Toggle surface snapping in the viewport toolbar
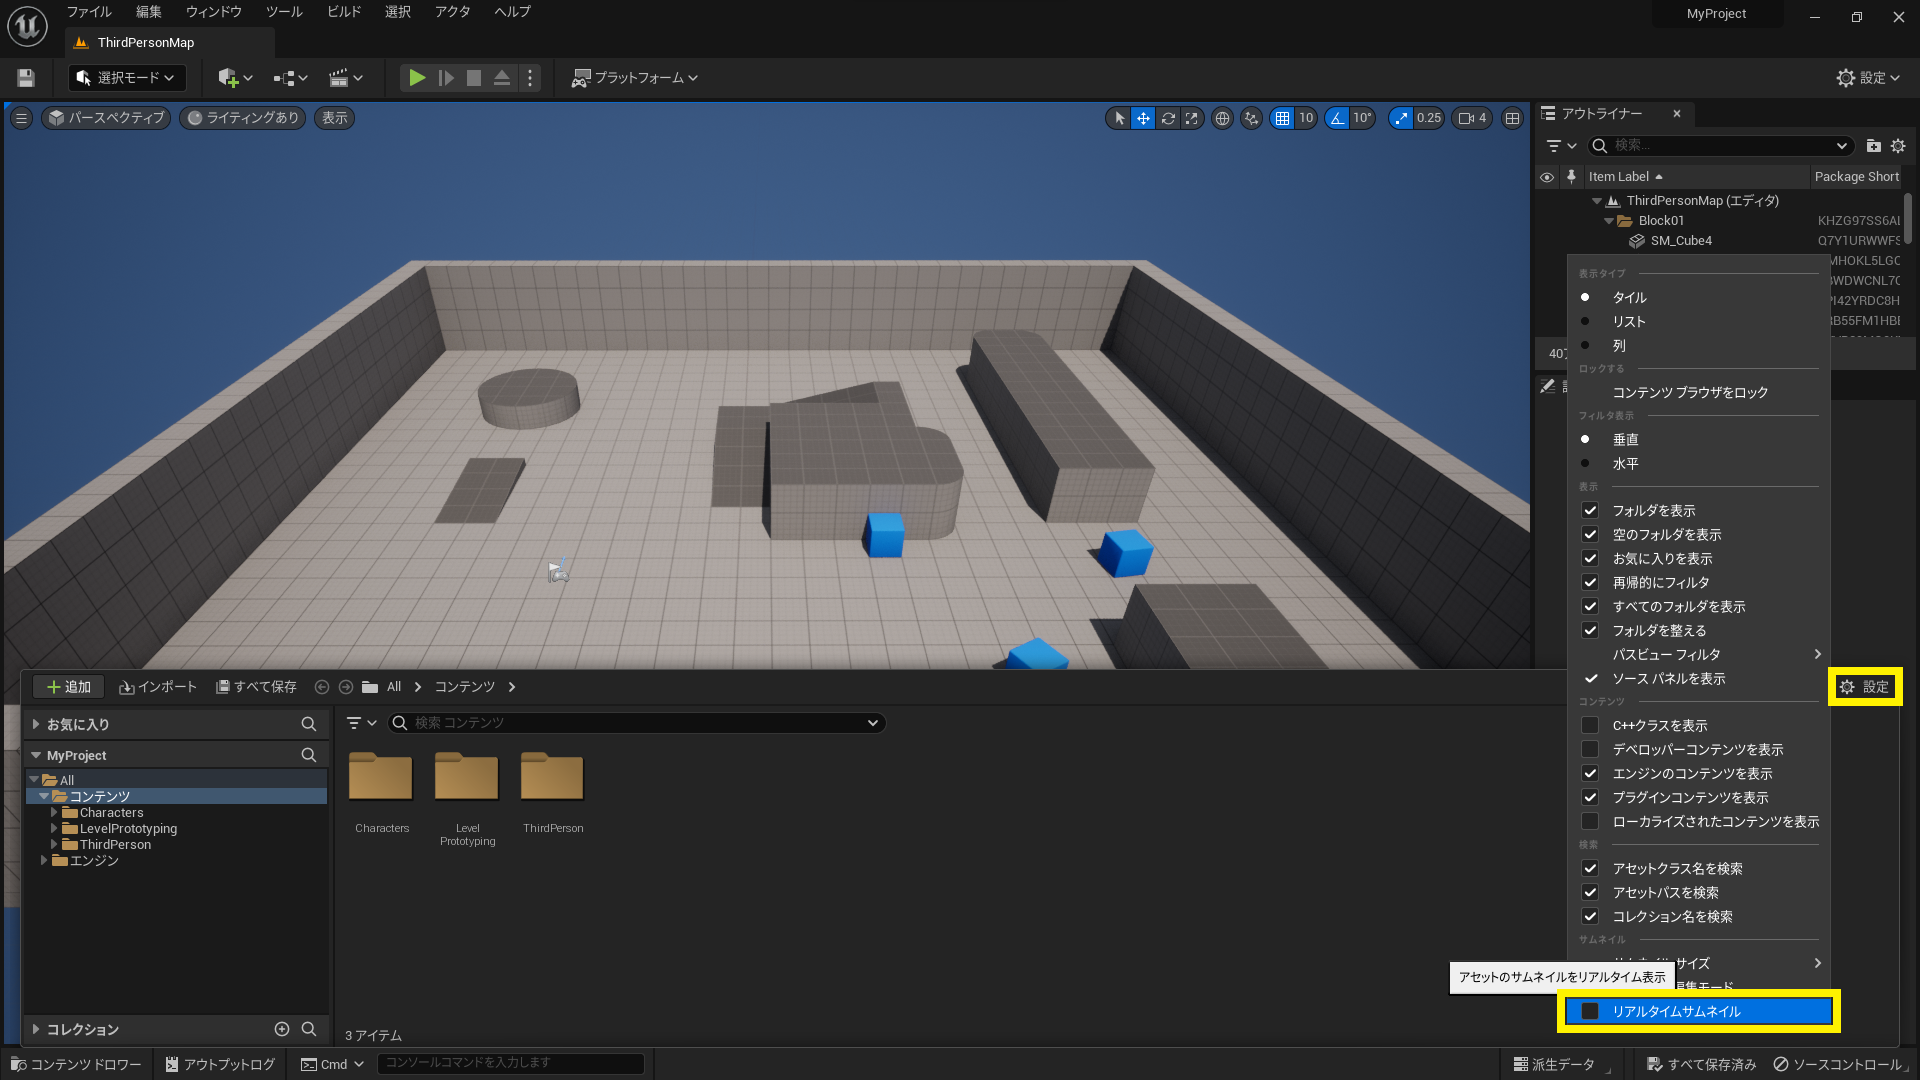Image resolution: width=1920 pixels, height=1080 pixels. click(1251, 118)
